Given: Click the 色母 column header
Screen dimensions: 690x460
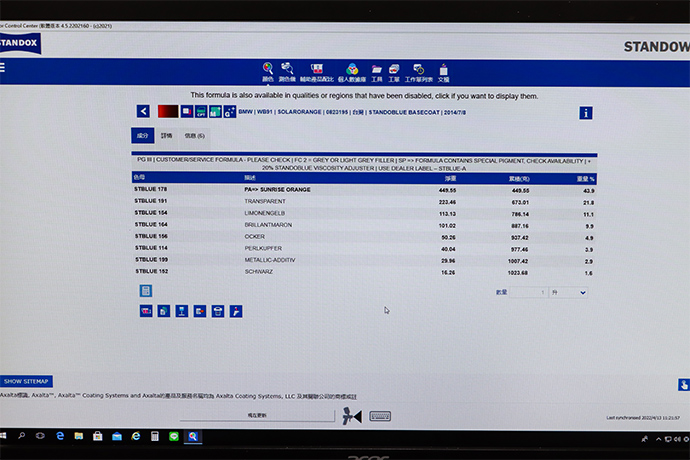Looking at the screenshot, I should pyautogui.click(x=139, y=177).
